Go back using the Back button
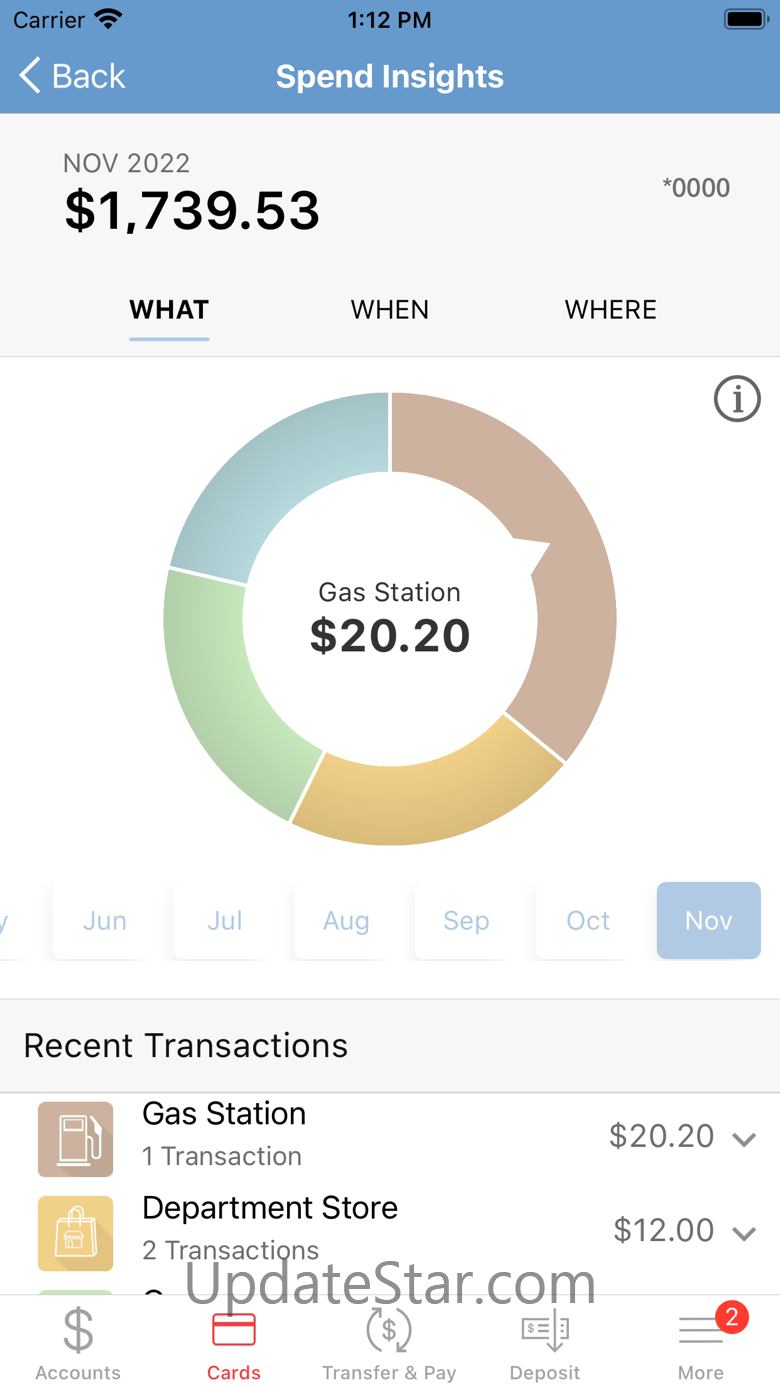Image resolution: width=780 pixels, height=1387 pixels. click(x=72, y=76)
